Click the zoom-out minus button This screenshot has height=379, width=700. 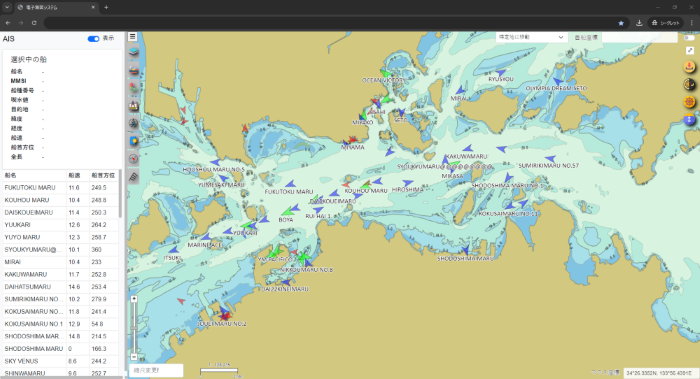point(134,357)
